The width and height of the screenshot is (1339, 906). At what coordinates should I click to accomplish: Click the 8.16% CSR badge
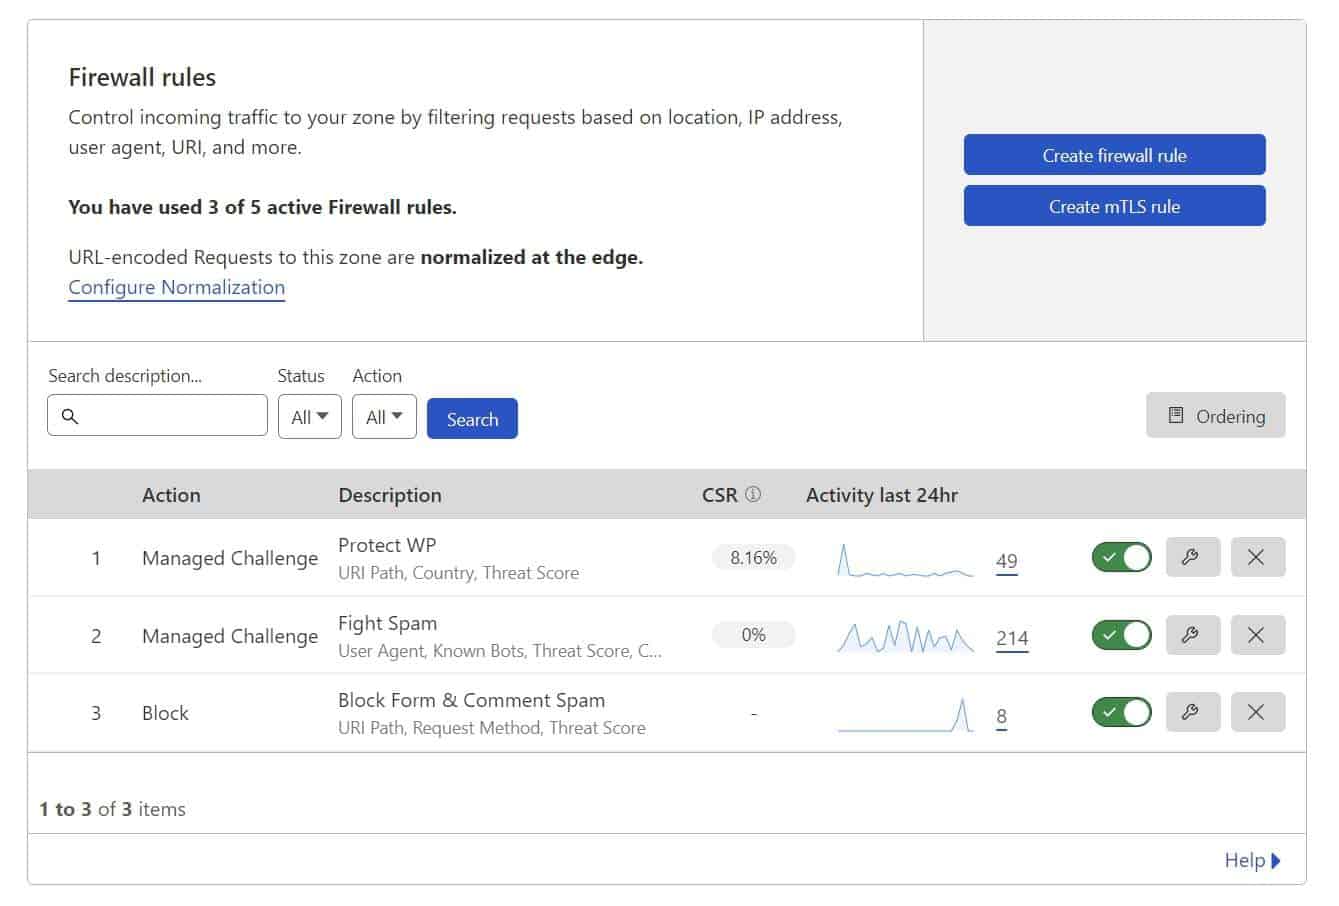(753, 558)
